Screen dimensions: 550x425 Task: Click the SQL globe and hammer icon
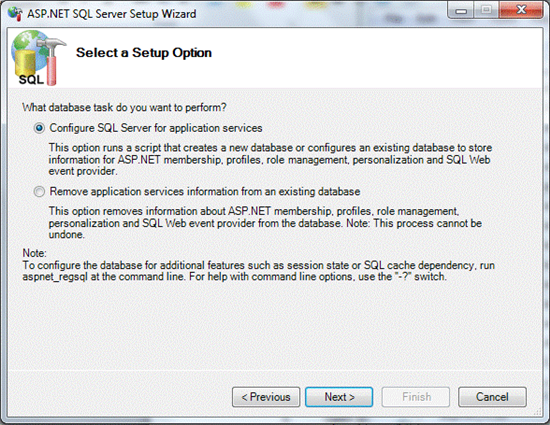[38, 58]
